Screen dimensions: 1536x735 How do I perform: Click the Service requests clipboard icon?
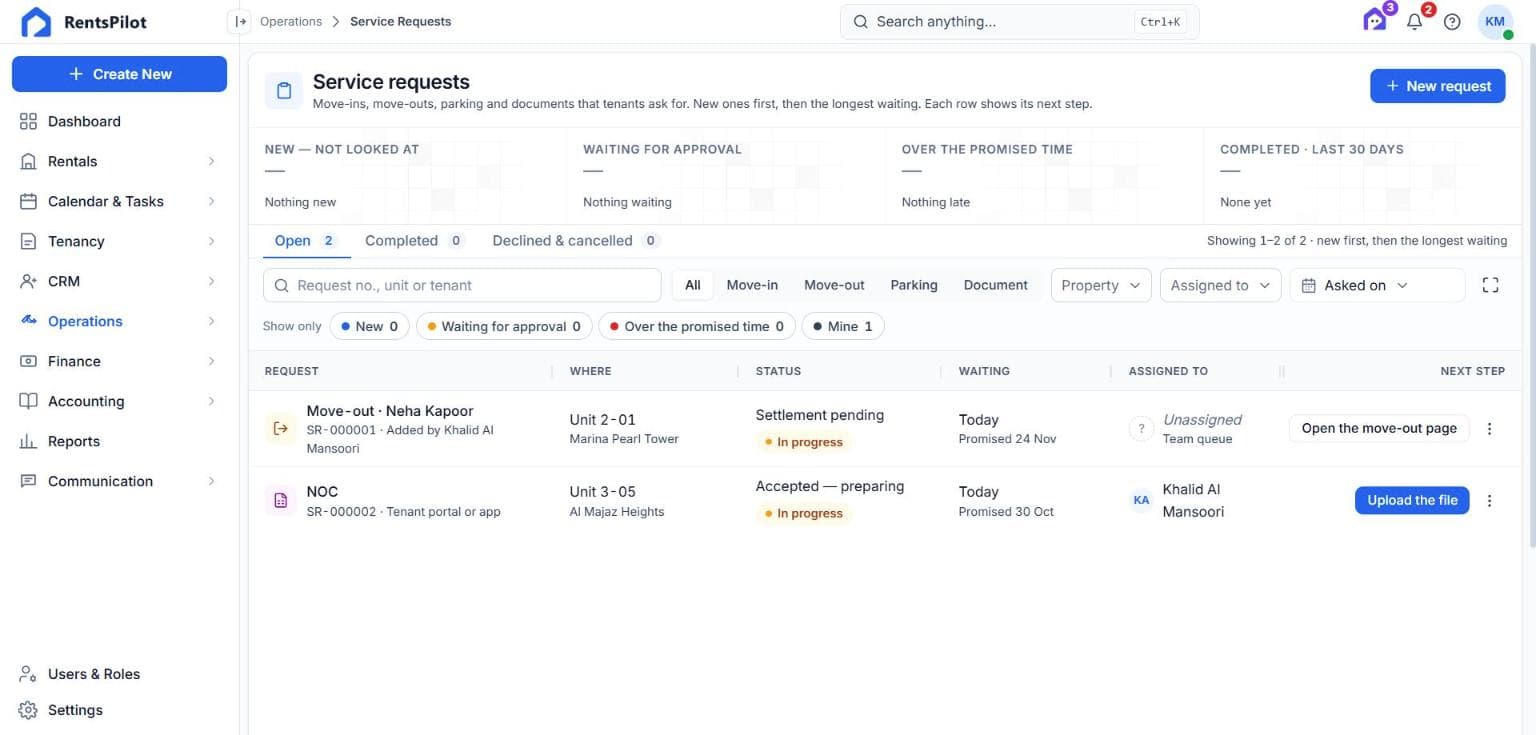point(284,91)
